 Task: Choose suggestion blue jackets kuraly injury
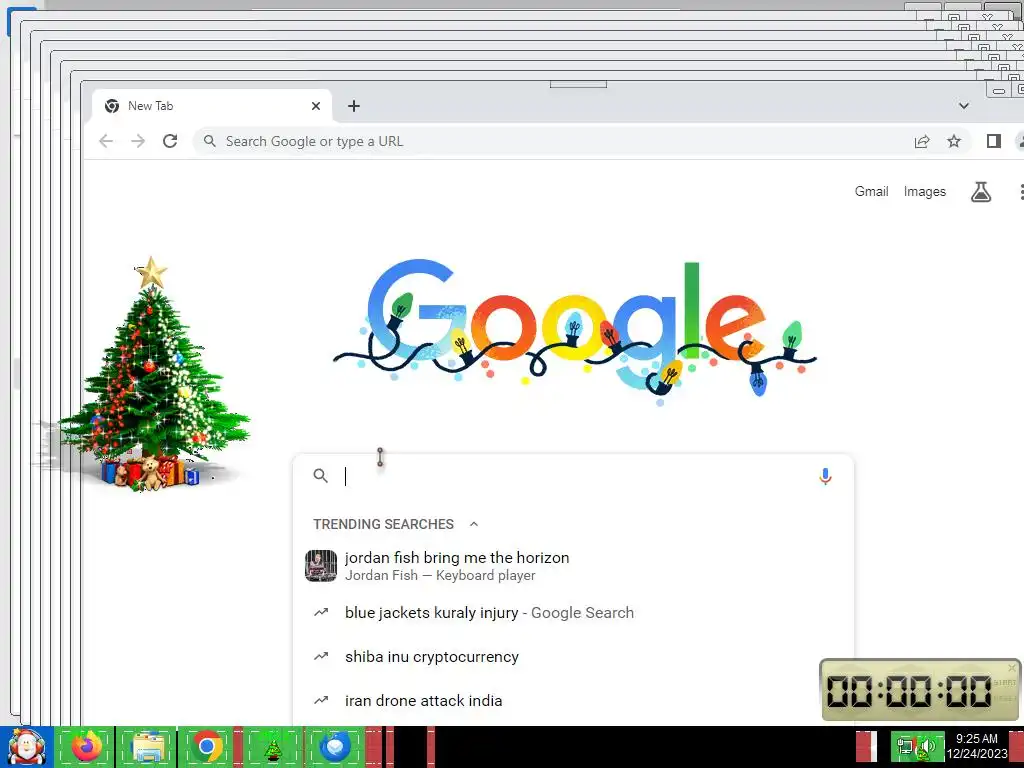[x=573, y=613]
